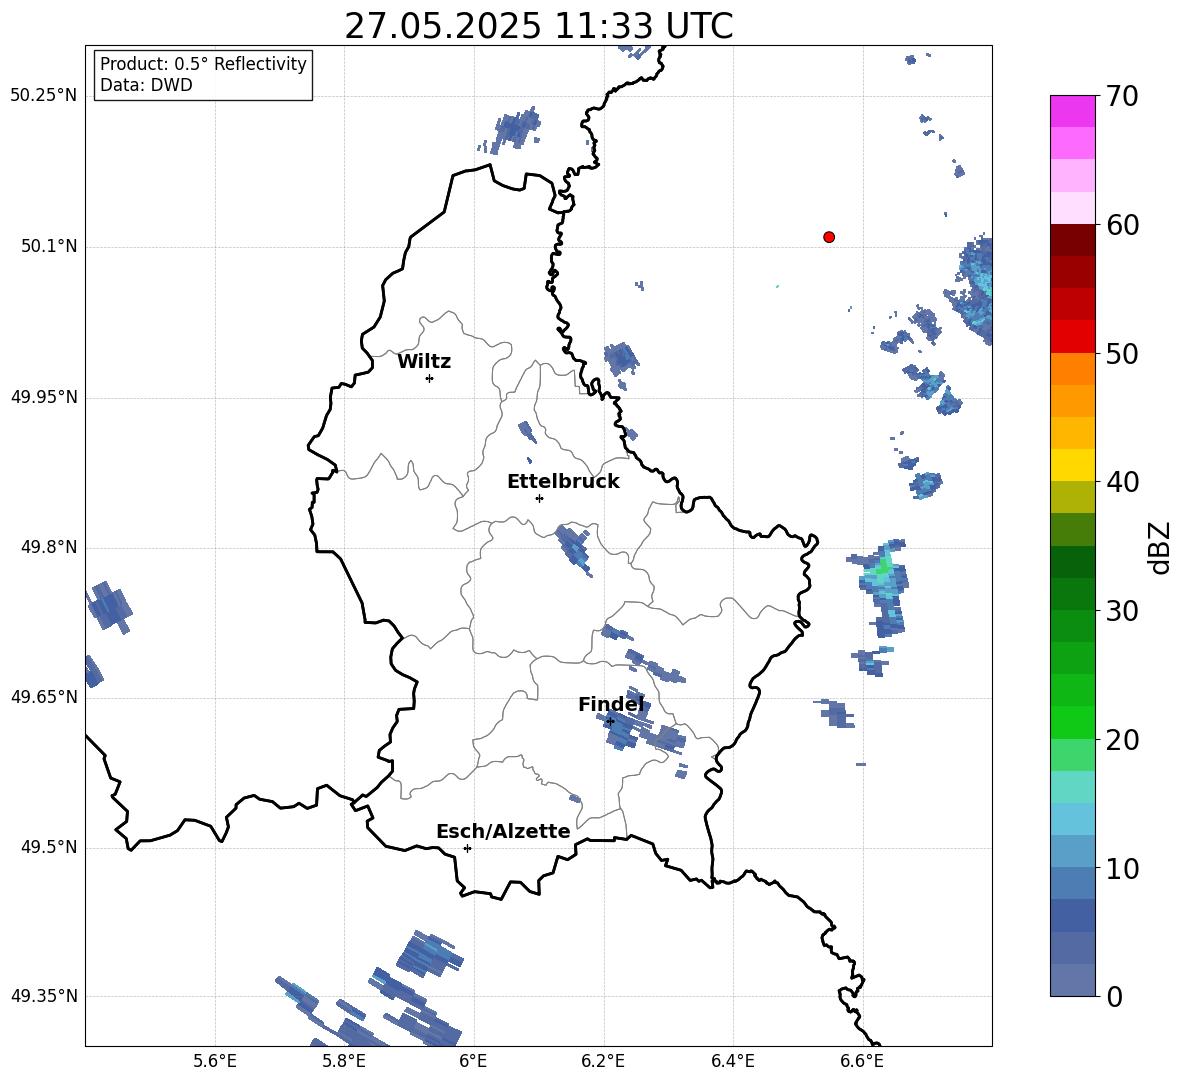Click the Wiltz city label
1184x1081 pixels.
click(424, 362)
